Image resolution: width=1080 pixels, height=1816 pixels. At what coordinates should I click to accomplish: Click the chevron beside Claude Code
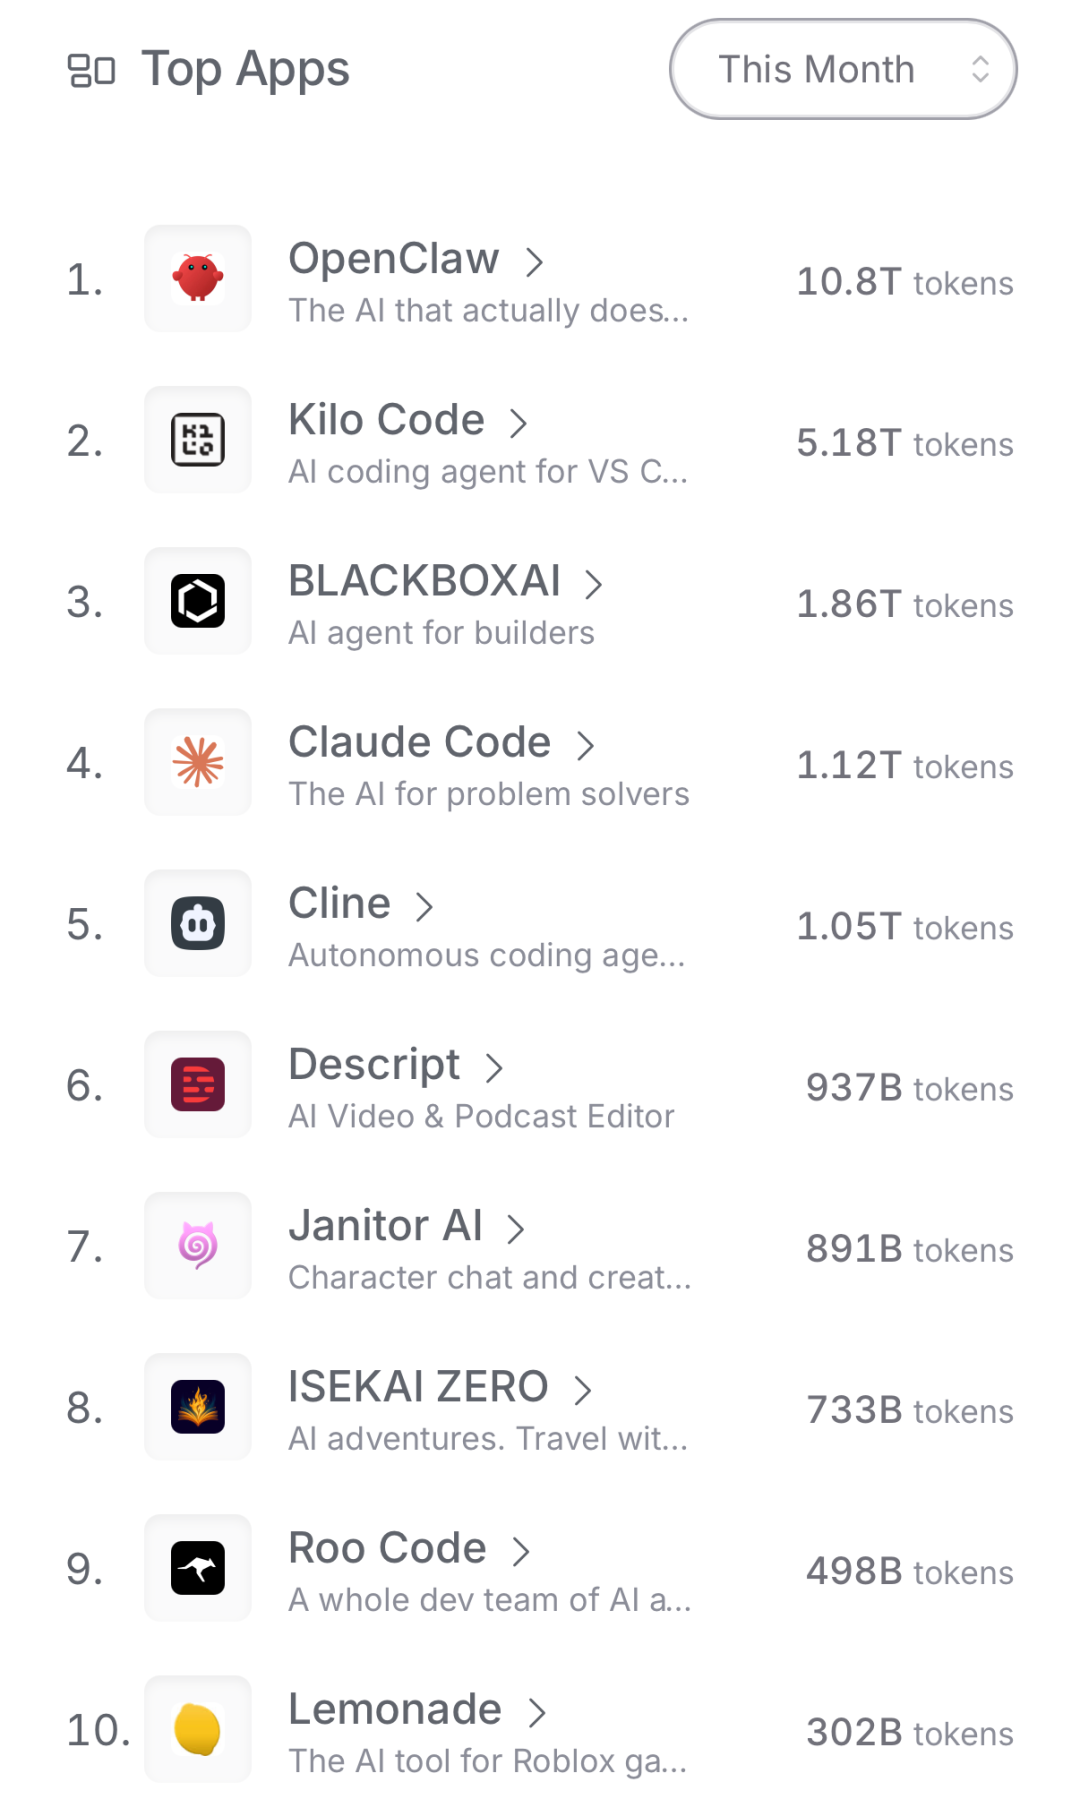[586, 745]
